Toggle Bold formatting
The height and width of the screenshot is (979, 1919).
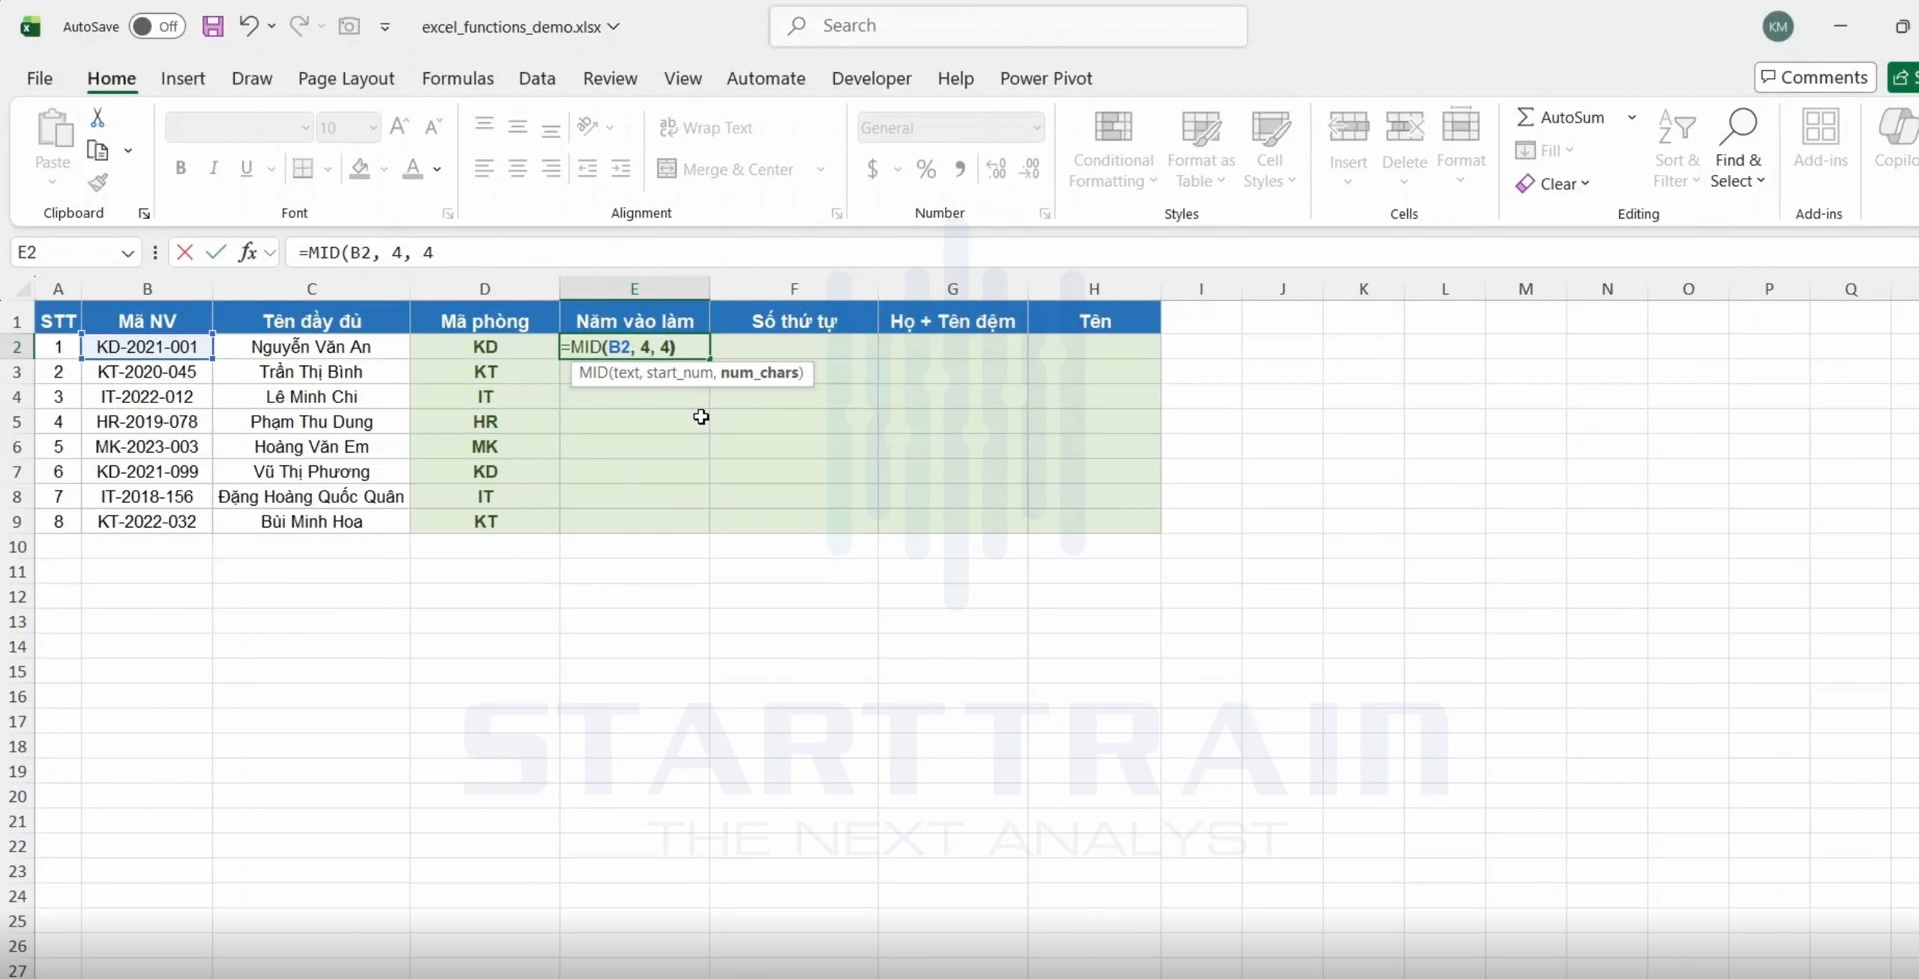click(181, 169)
